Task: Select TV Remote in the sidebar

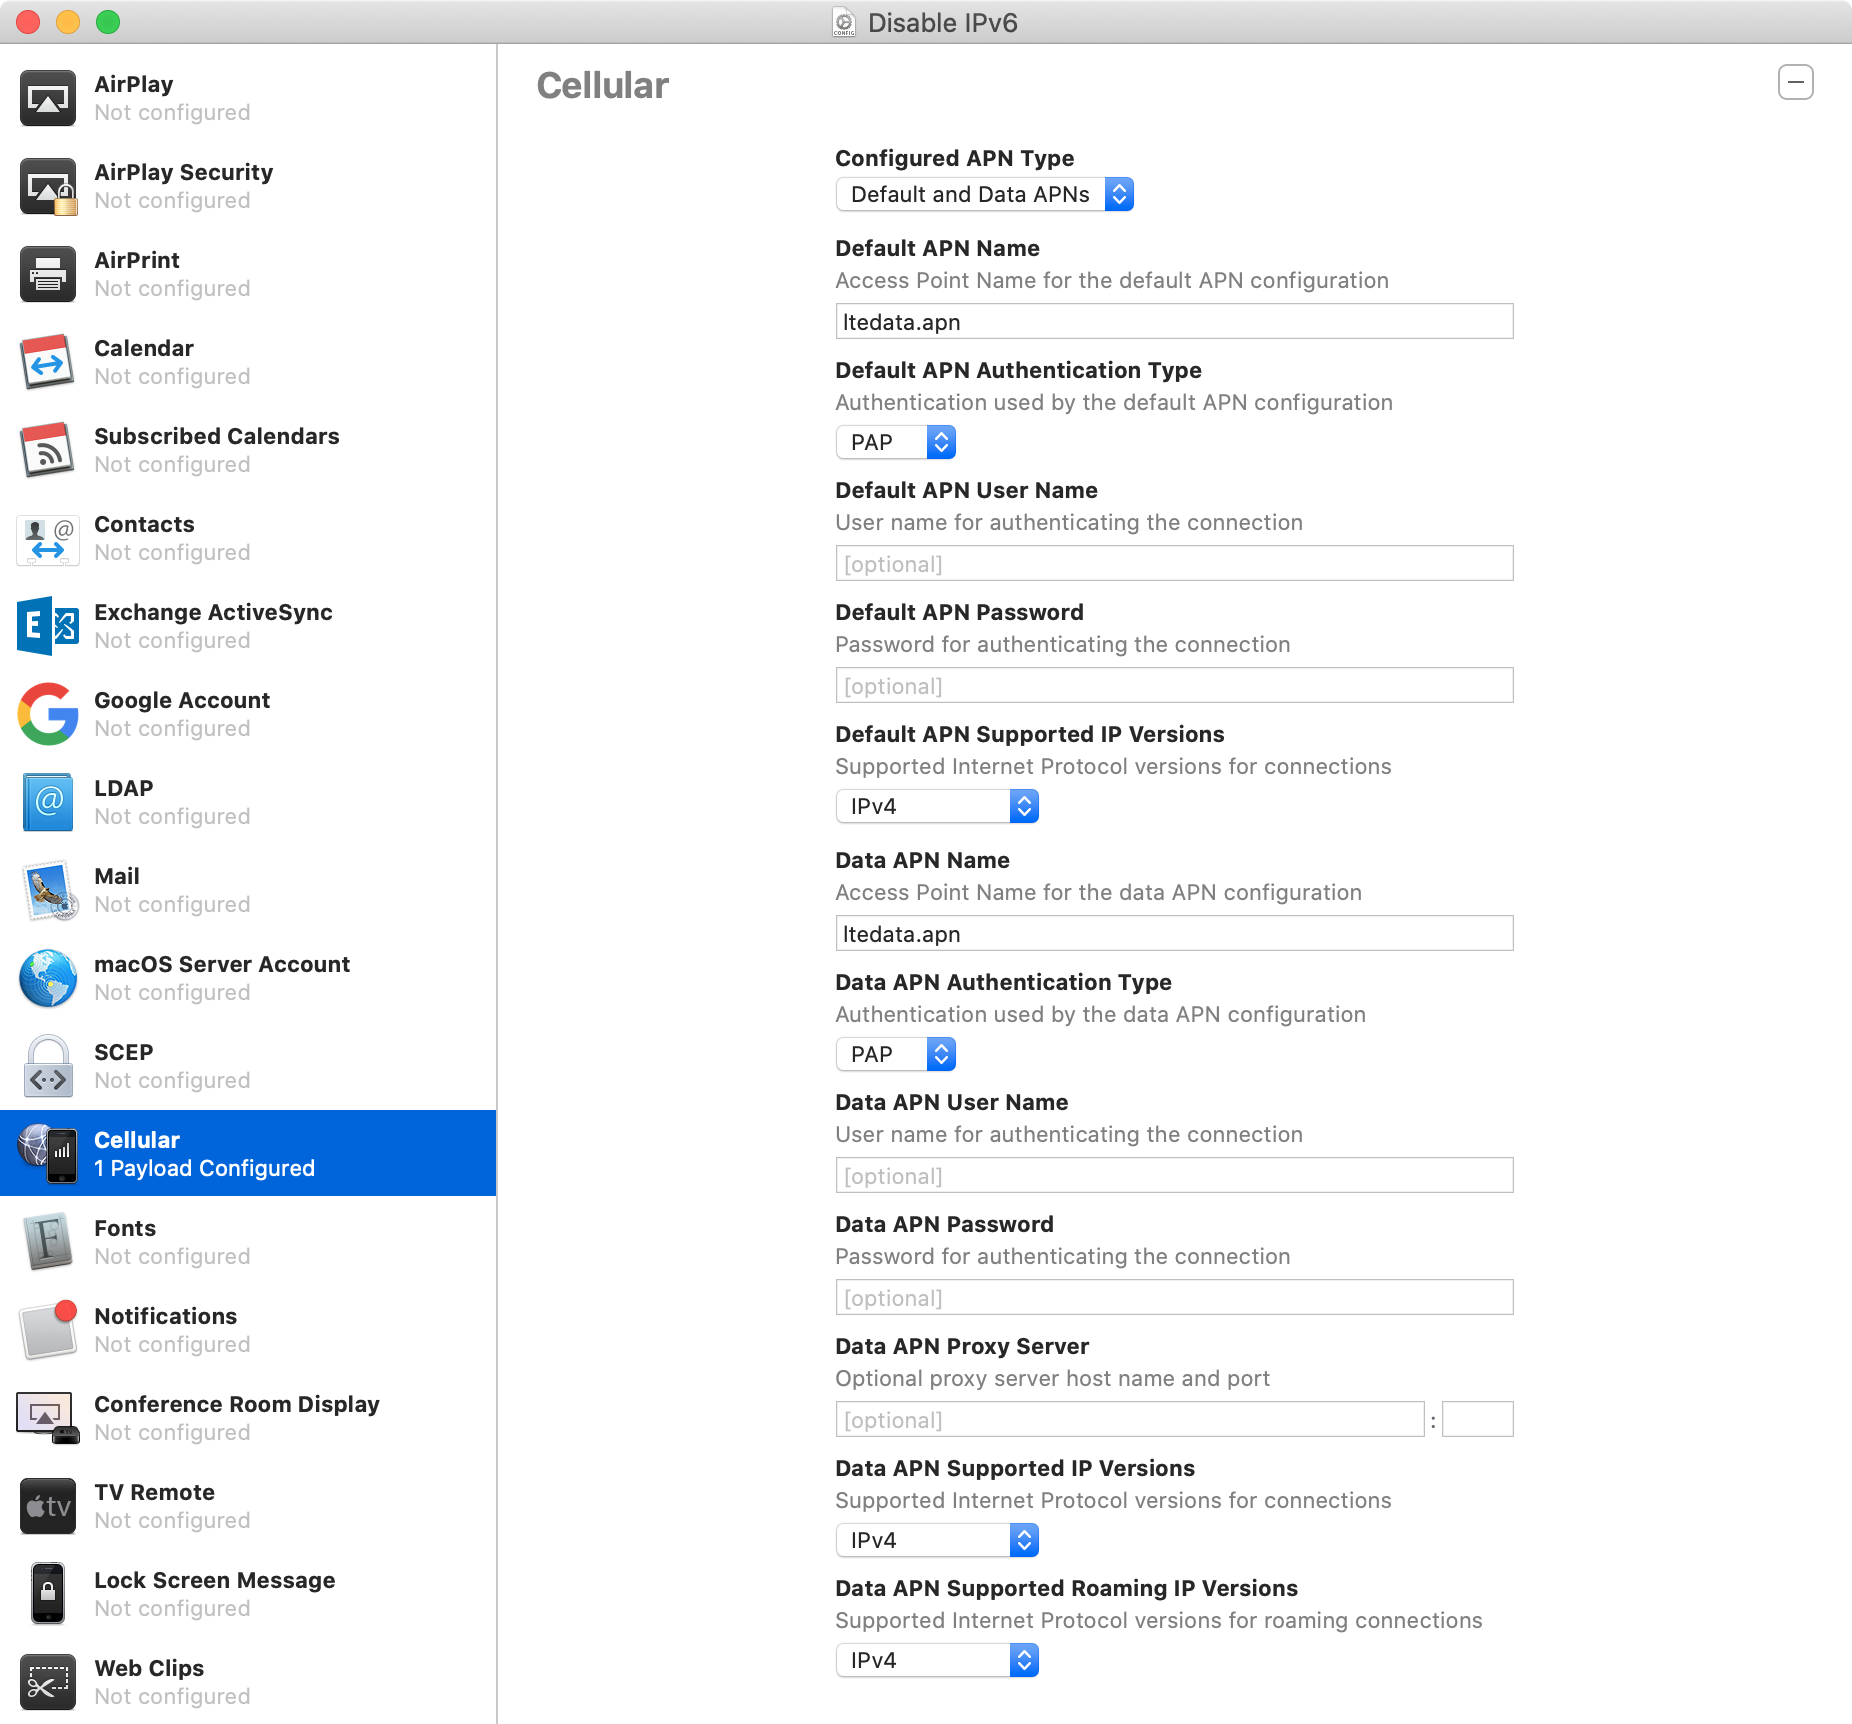Action: pos(248,1506)
